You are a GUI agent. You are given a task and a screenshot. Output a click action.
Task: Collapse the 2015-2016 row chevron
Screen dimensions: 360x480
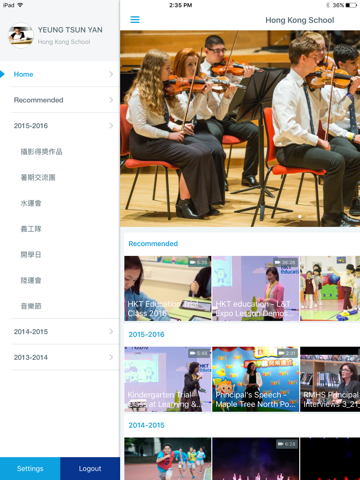pyautogui.click(x=111, y=126)
